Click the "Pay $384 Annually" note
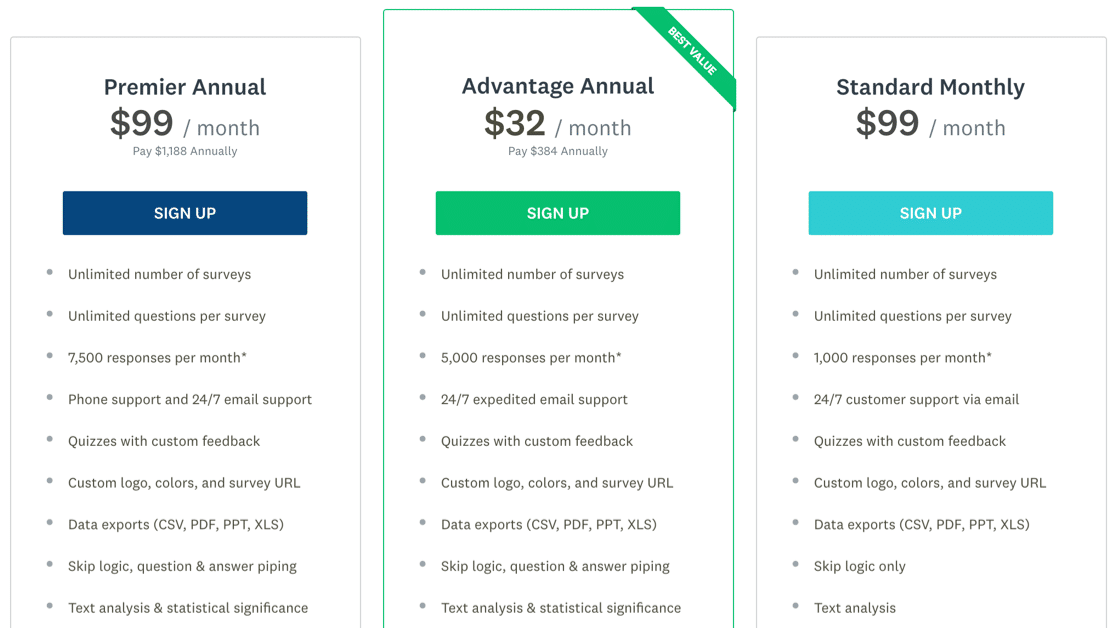The image size is (1116, 628). (x=558, y=152)
